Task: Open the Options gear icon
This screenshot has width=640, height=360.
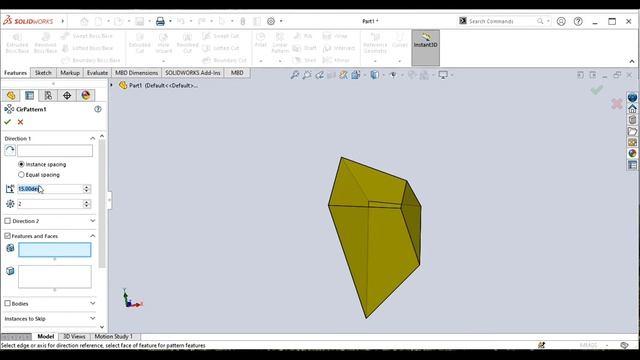Action: (x=271, y=21)
